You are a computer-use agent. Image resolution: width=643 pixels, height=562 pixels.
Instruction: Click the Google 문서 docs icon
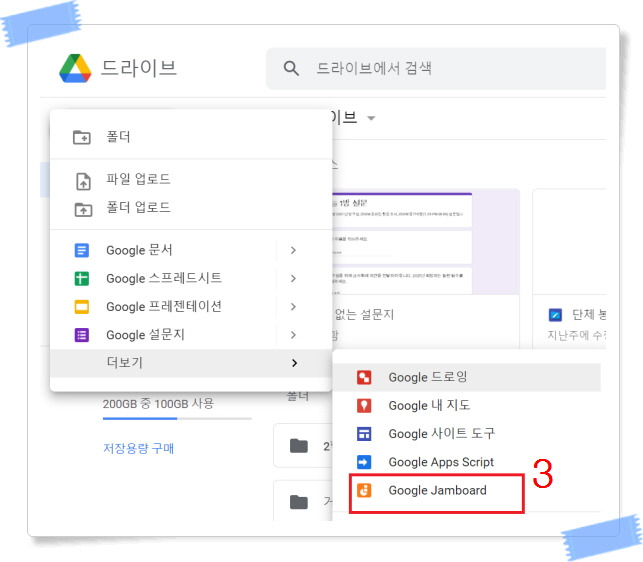pyautogui.click(x=81, y=250)
